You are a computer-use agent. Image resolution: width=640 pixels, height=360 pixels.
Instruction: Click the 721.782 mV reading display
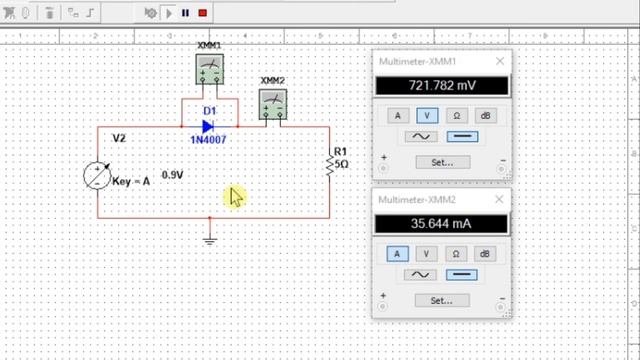[442, 86]
